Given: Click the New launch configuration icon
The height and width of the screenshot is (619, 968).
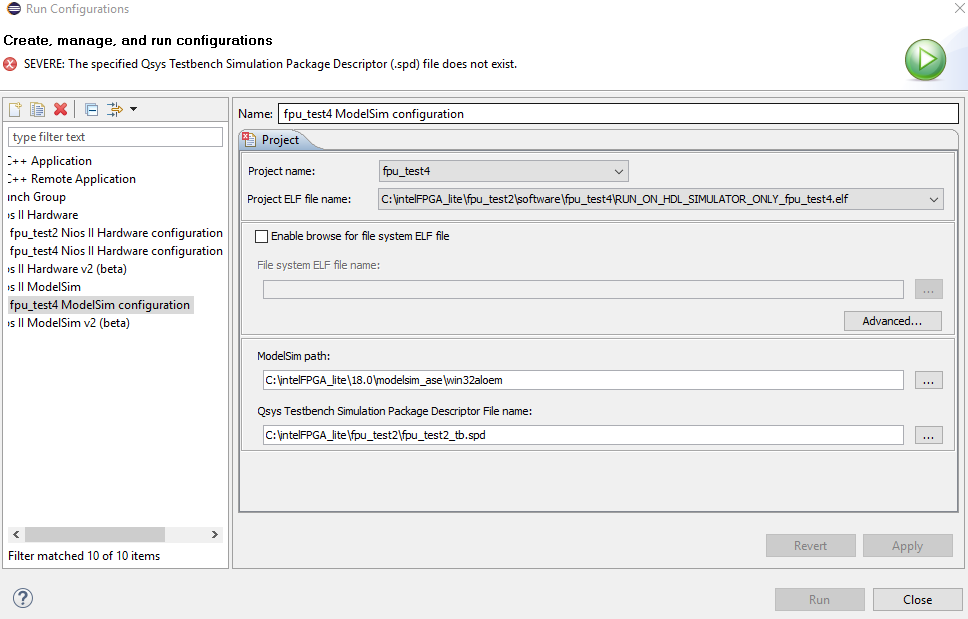Looking at the screenshot, I should point(15,109).
